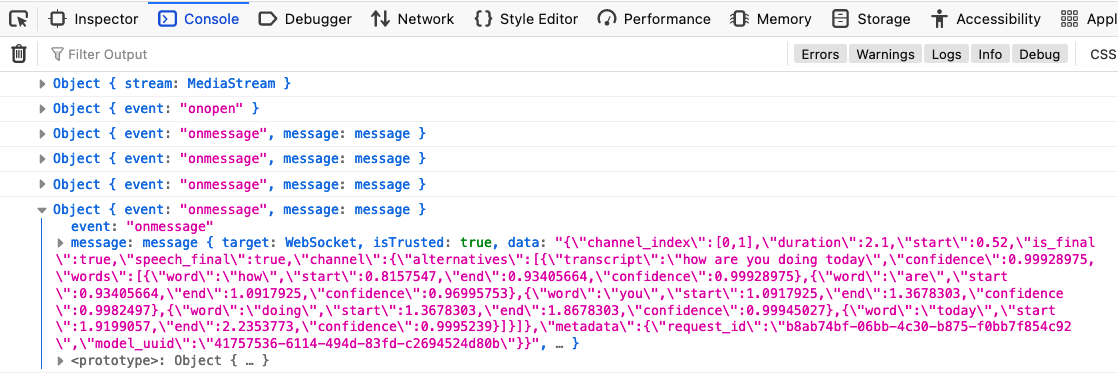The width and height of the screenshot is (1118, 375).
Task: Open the Performance panel
Action: pyautogui.click(x=654, y=19)
